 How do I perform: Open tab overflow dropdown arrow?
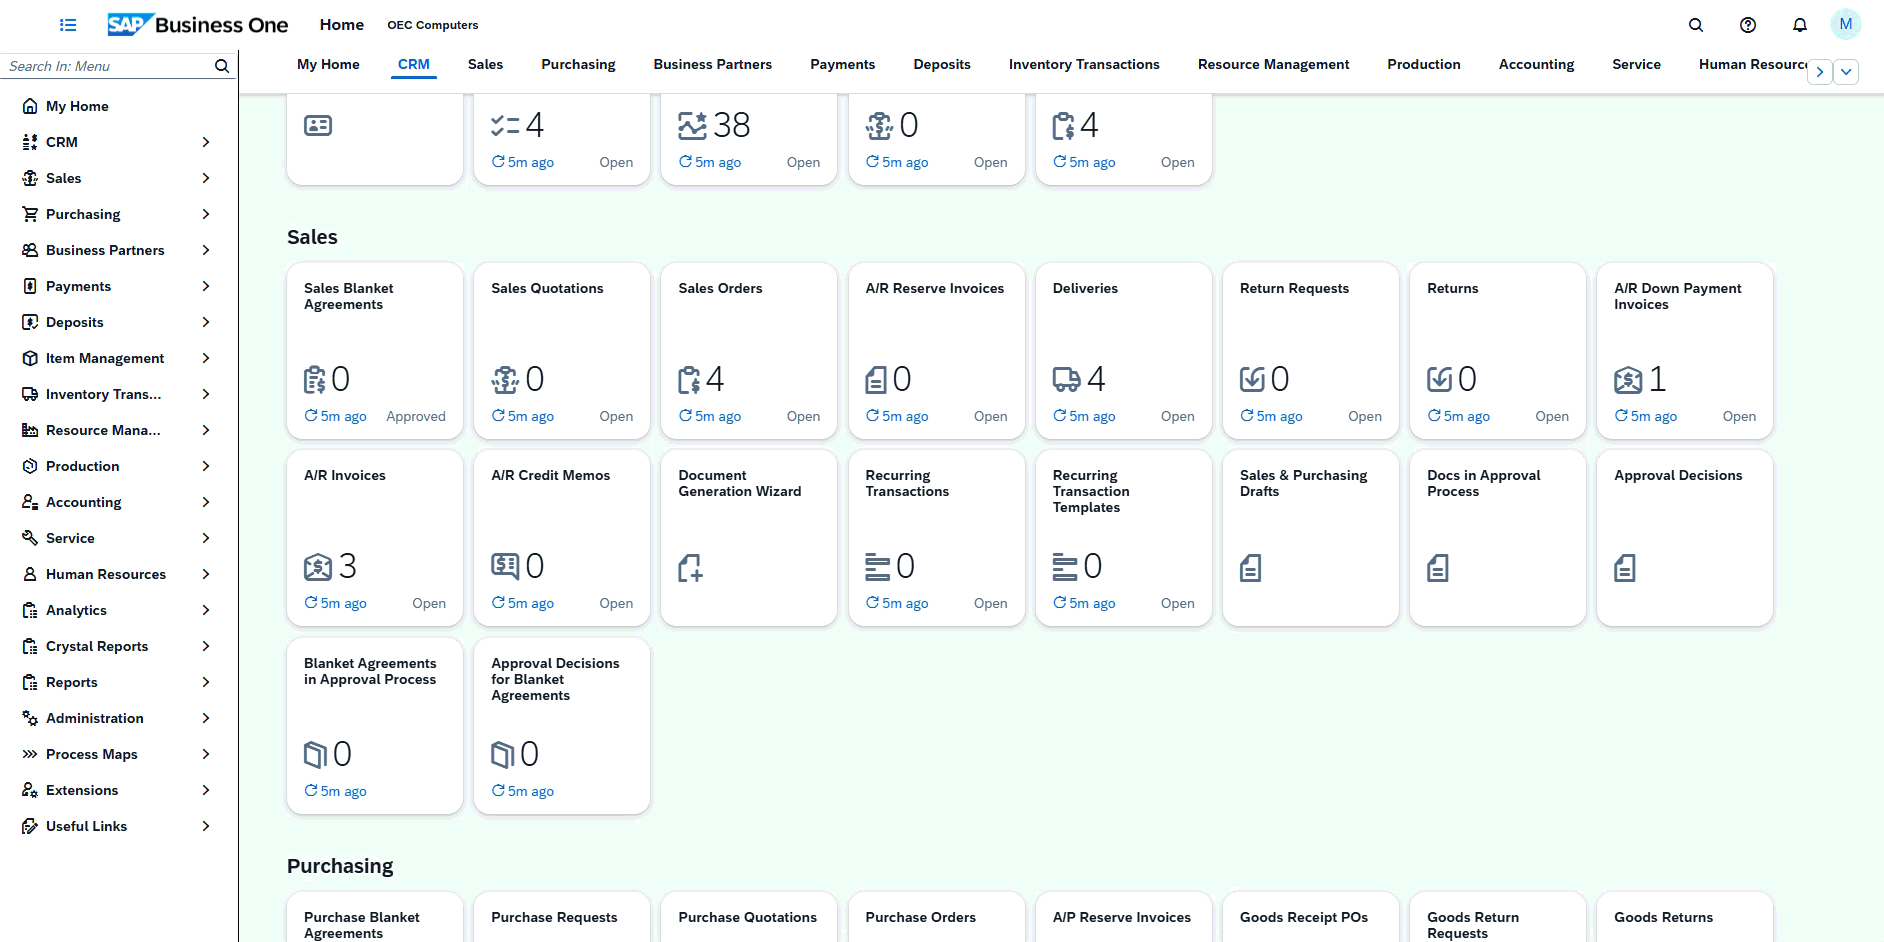[1846, 72]
